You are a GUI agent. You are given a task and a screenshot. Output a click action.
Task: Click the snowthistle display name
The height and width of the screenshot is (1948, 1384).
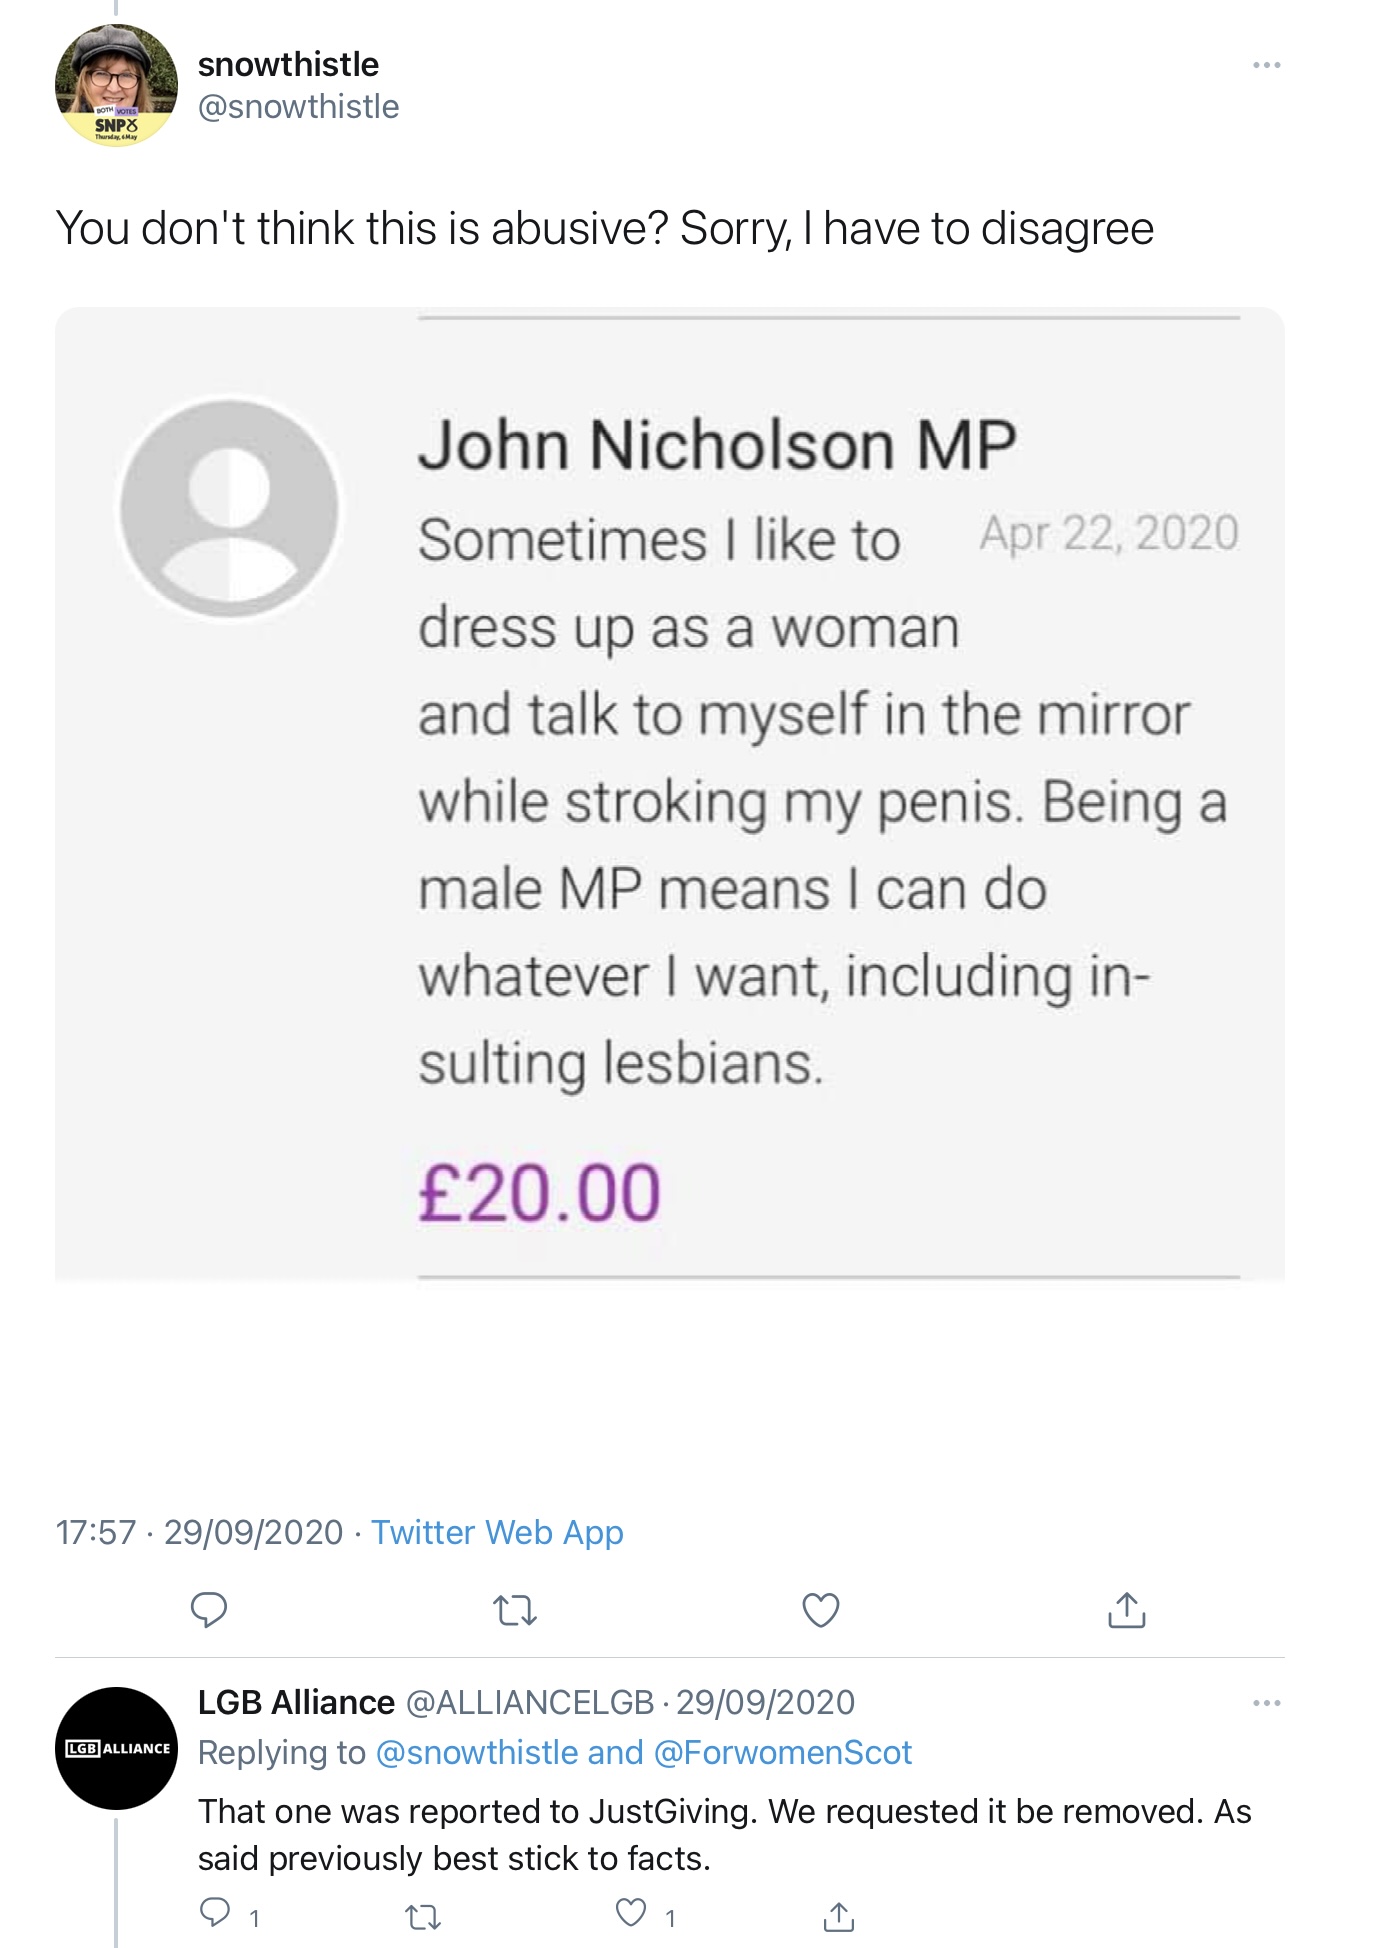pos(288,64)
